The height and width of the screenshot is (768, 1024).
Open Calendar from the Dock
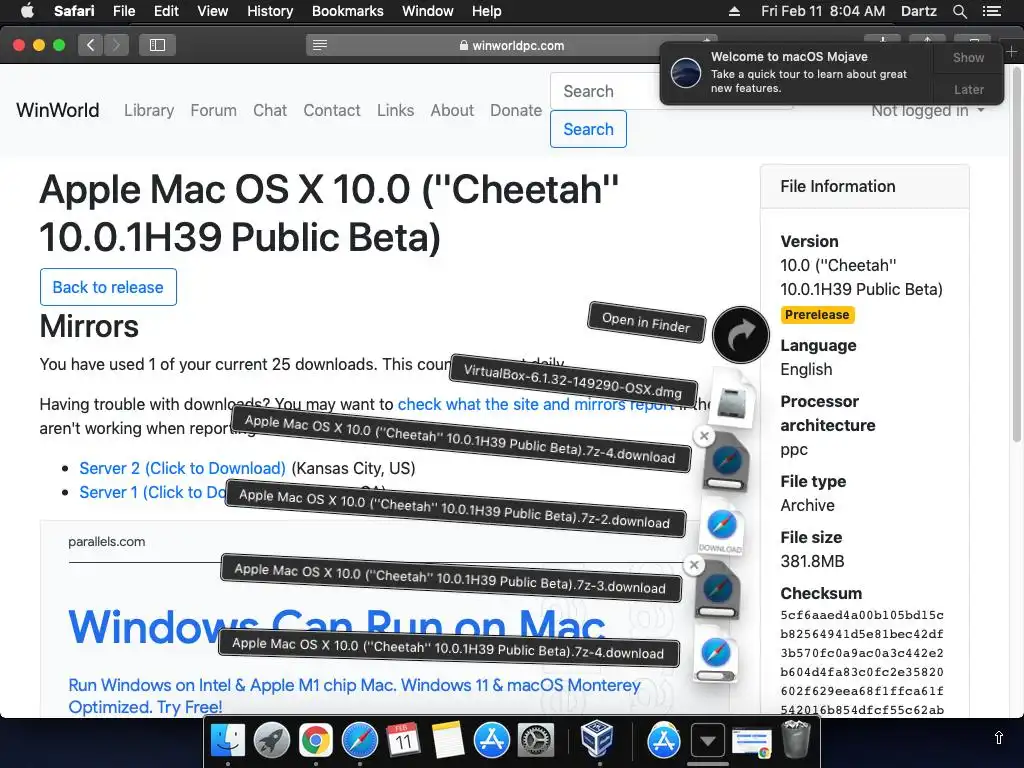coord(404,741)
